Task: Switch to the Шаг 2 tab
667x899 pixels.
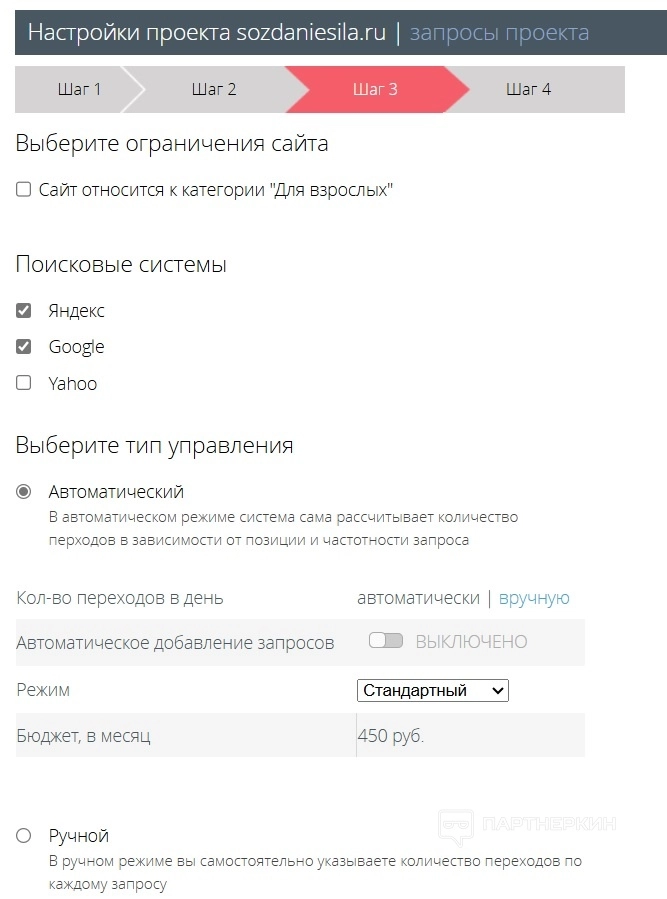Action: [x=214, y=89]
